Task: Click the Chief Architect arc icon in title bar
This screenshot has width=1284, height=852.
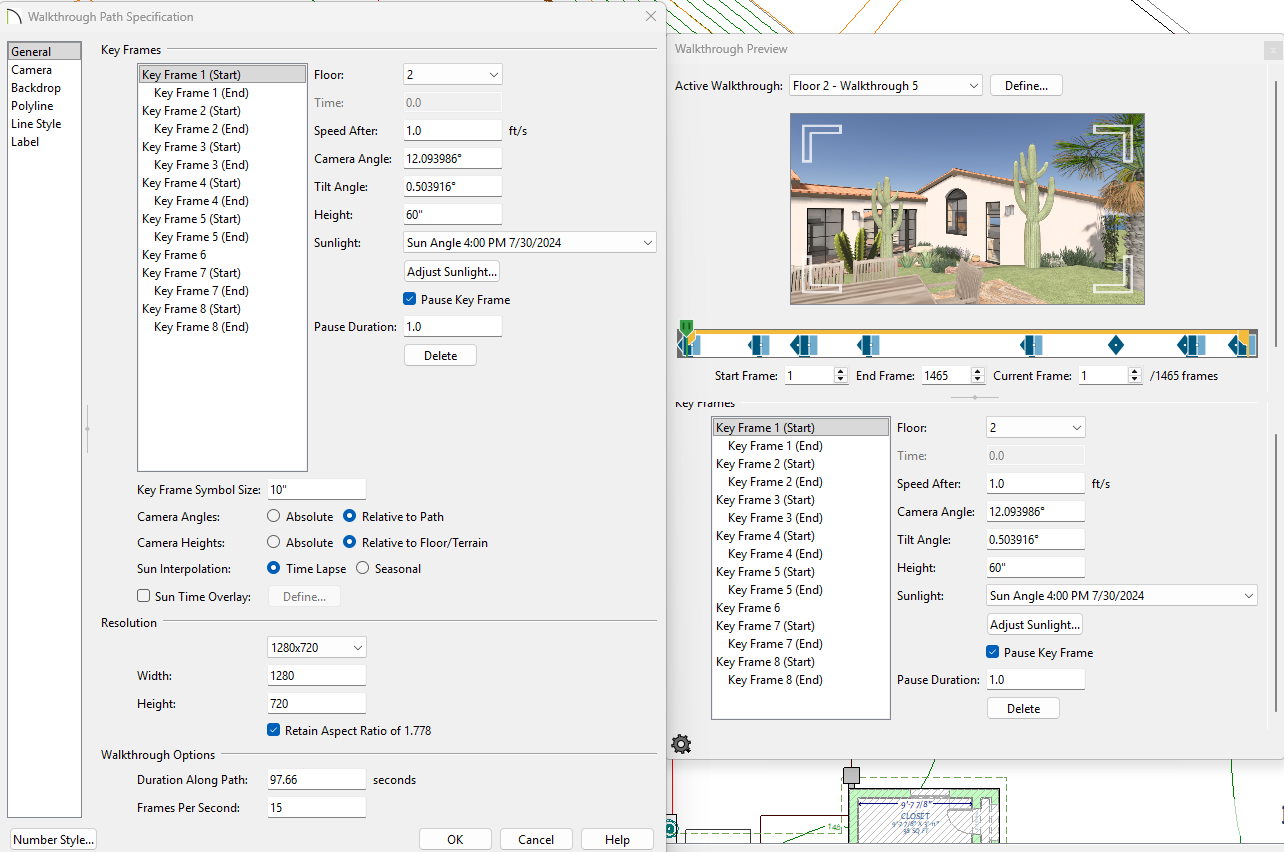Action: click(14, 17)
